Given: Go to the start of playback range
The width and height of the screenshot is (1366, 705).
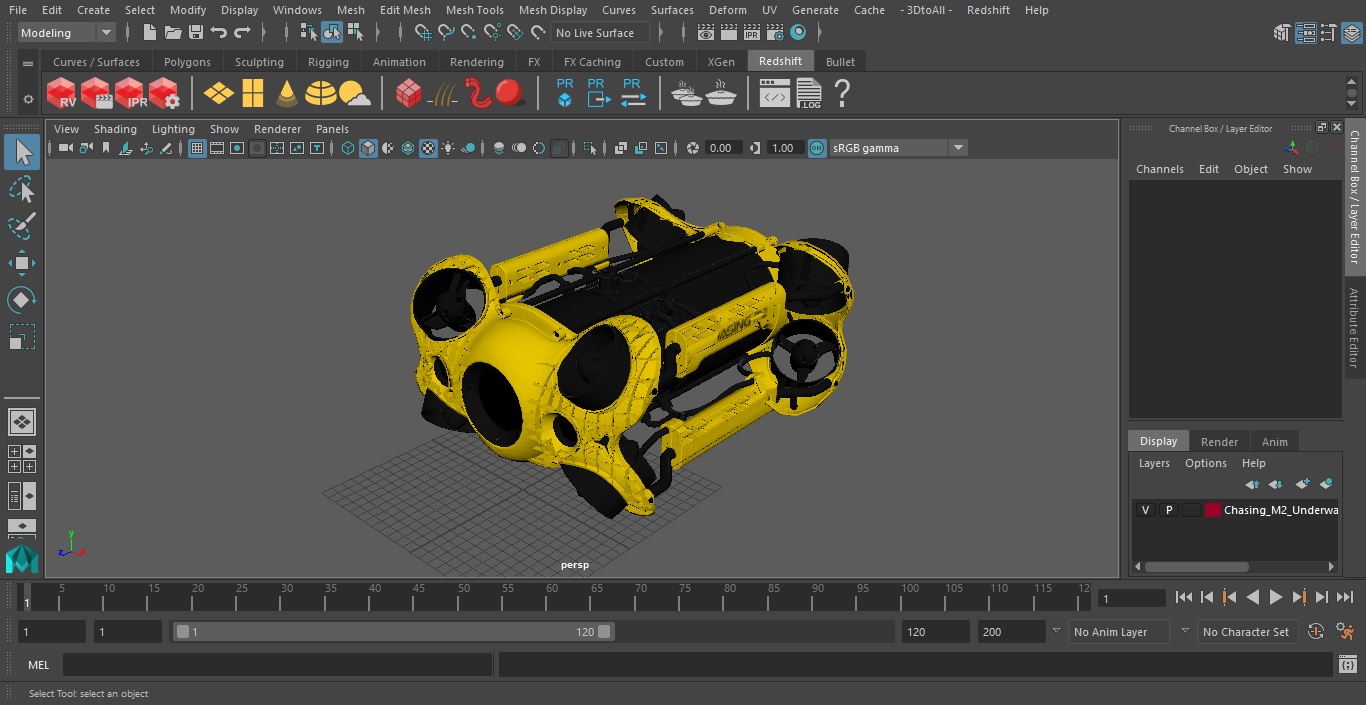Looking at the screenshot, I should [x=1183, y=597].
